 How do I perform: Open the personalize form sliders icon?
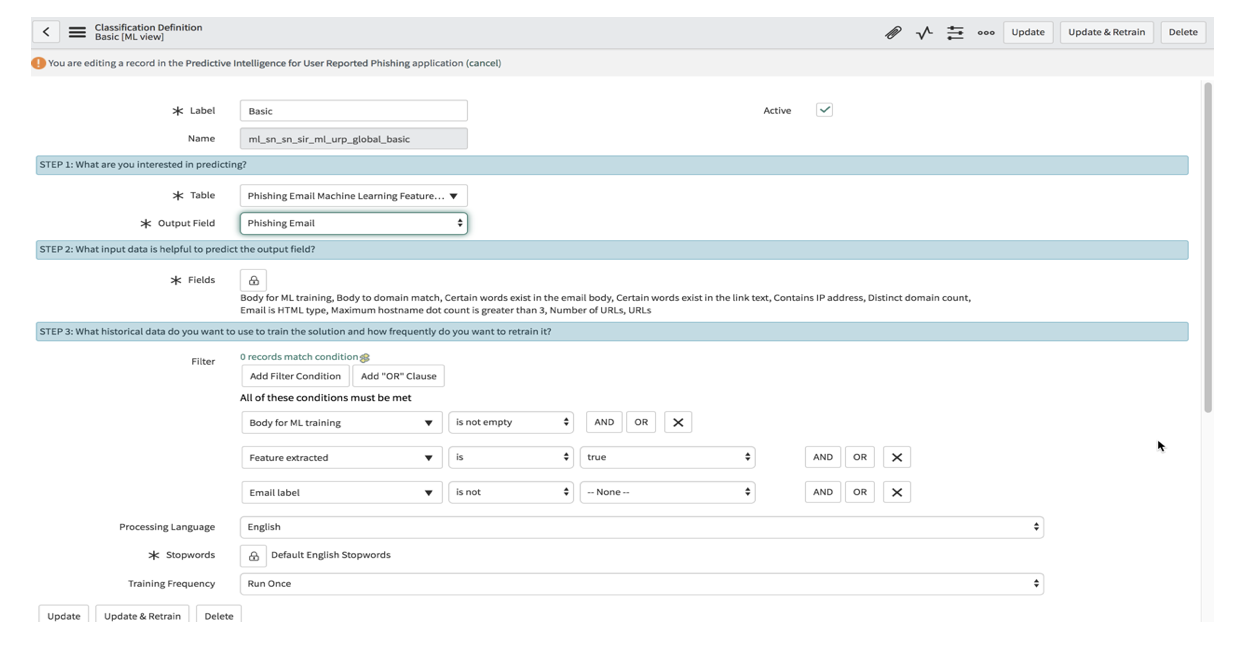(x=955, y=33)
